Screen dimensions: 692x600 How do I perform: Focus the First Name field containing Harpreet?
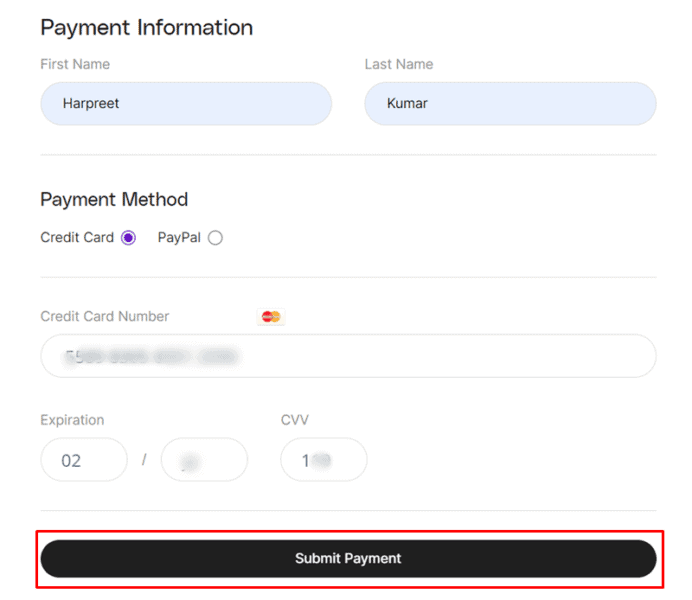186,104
